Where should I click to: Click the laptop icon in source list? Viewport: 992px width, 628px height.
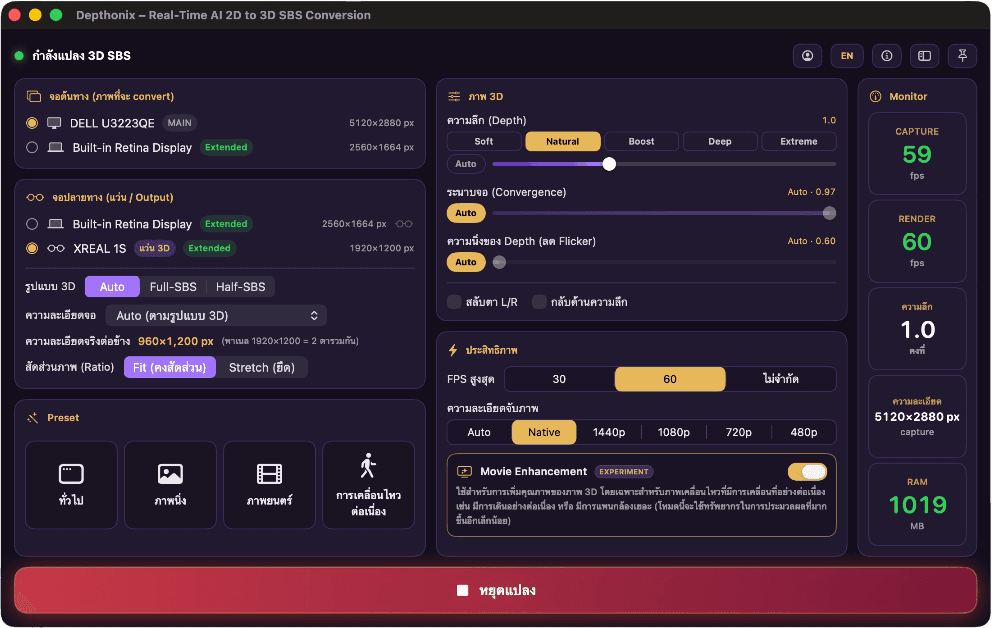click(56, 147)
